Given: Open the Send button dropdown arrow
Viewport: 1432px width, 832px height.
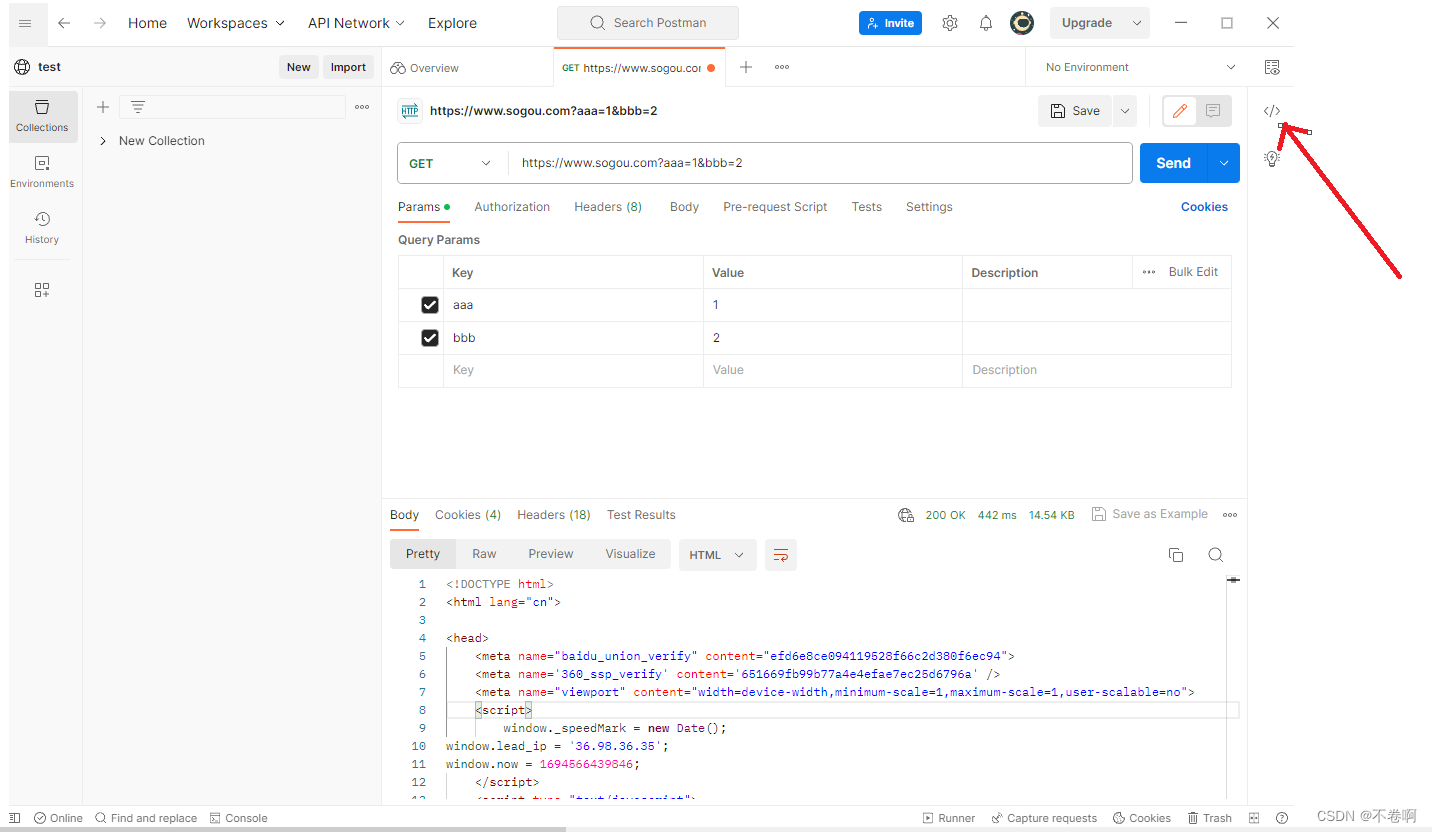Looking at the screenshot, I should point(1224,163).
